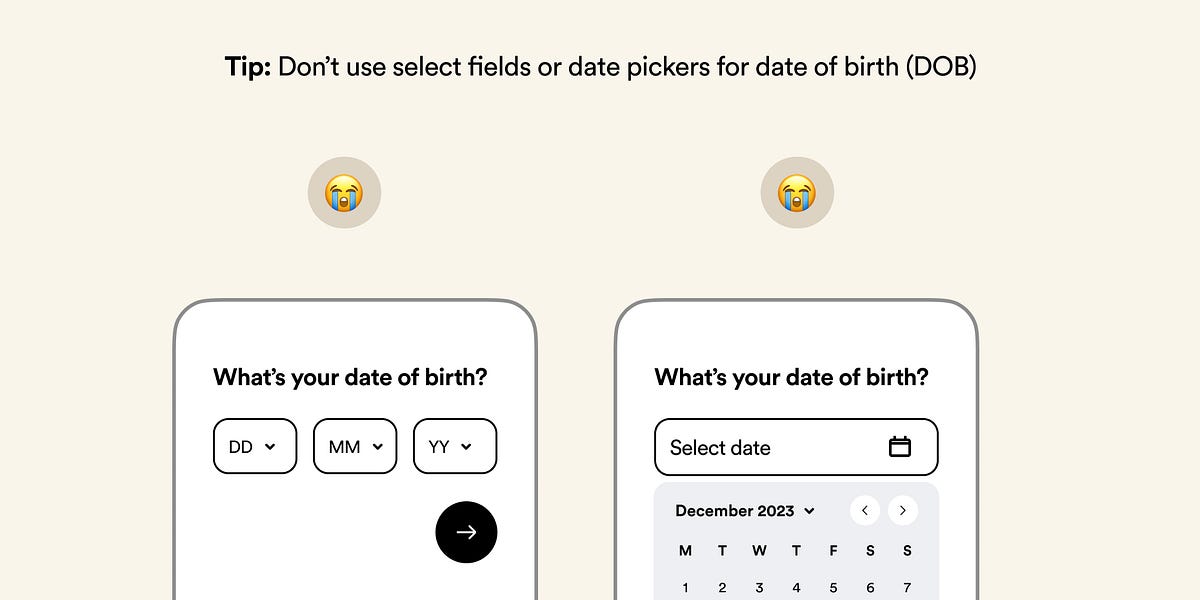Click the What's your date of birth label
This screenshot has width=1200, height=600.
tap(350, 377)
